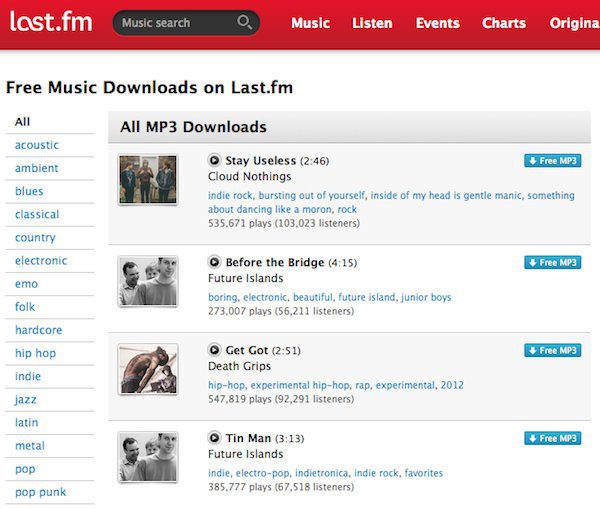
Task: Filter downloads by indie in sidebar
Action: tap(28, 376)
